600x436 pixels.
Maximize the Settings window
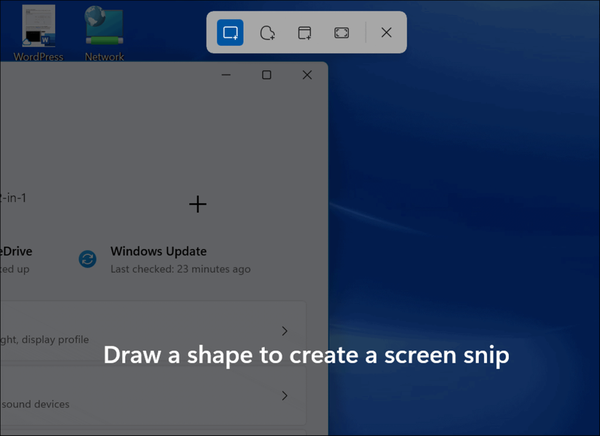coord(267,75)
